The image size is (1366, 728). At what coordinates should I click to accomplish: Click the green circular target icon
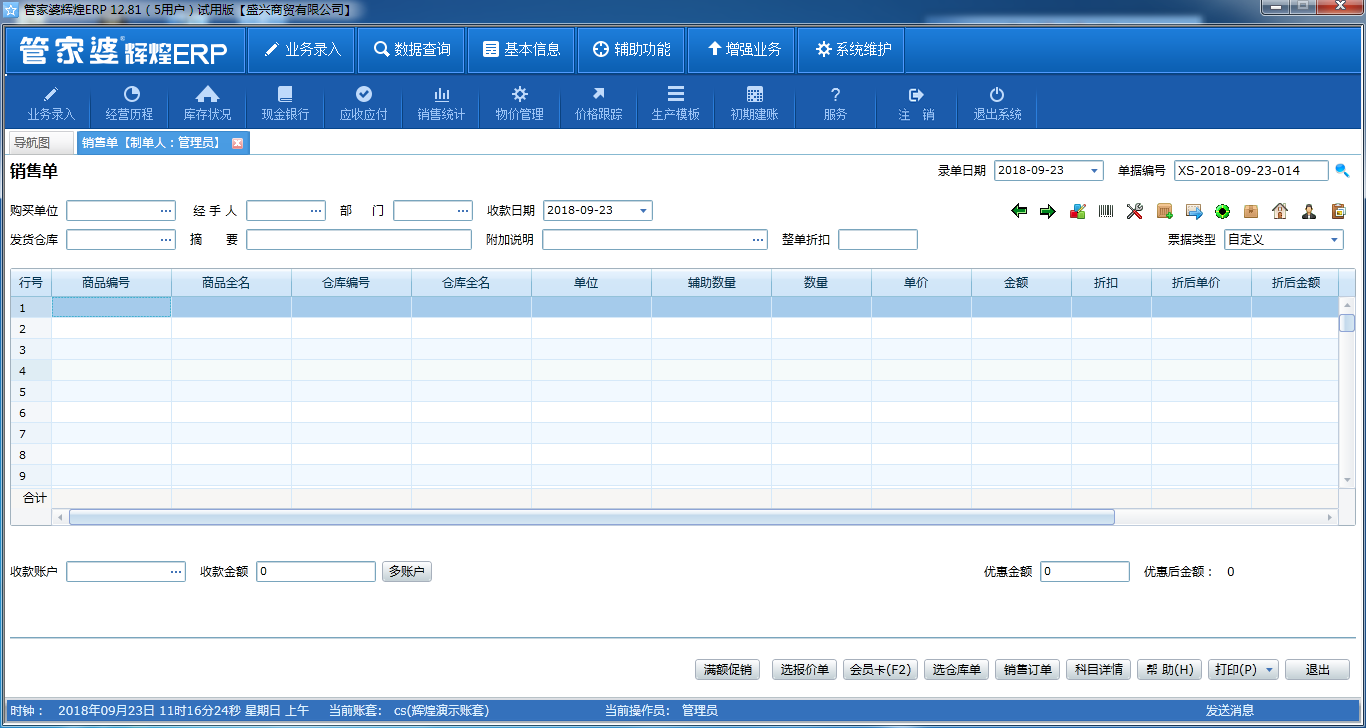1222,211
